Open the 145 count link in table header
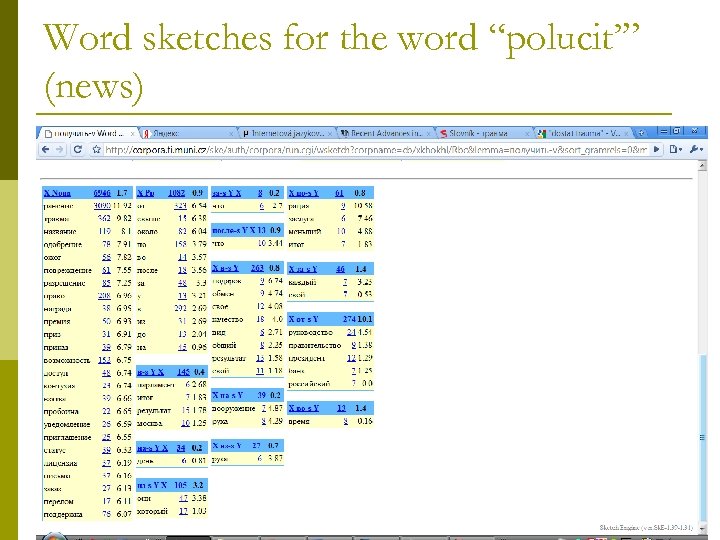This screenshot has width=720, height=540. (183, 372)
